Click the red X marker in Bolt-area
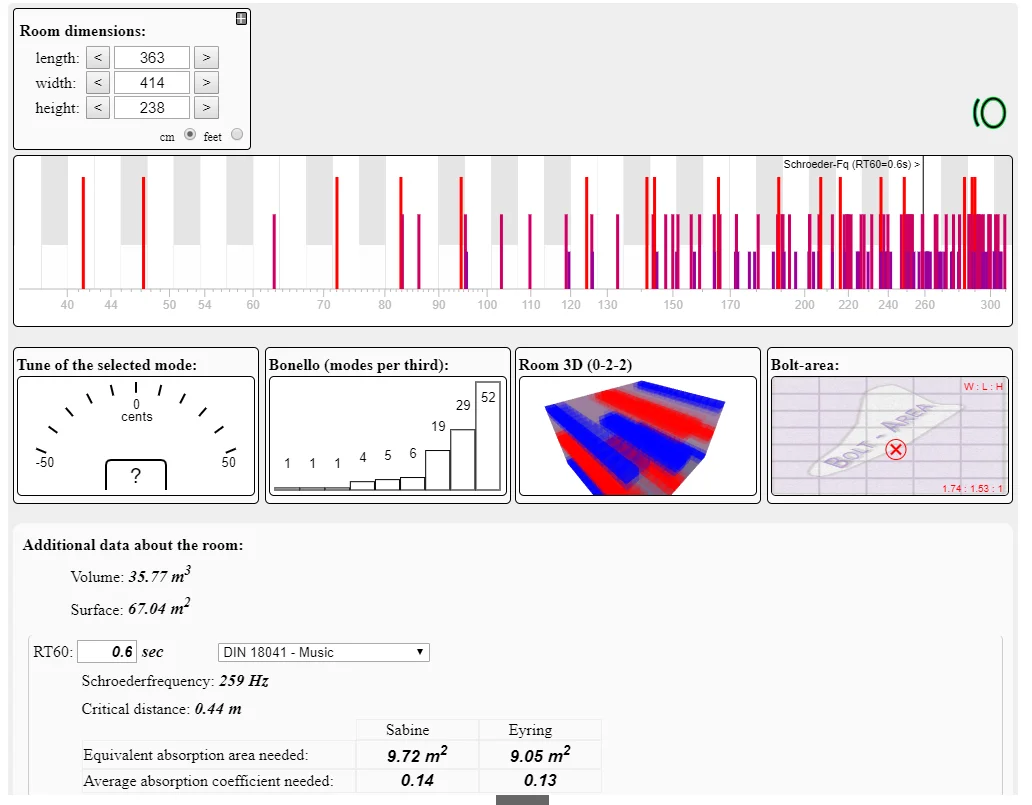The image size is (1032, 805). click(896, 450)
